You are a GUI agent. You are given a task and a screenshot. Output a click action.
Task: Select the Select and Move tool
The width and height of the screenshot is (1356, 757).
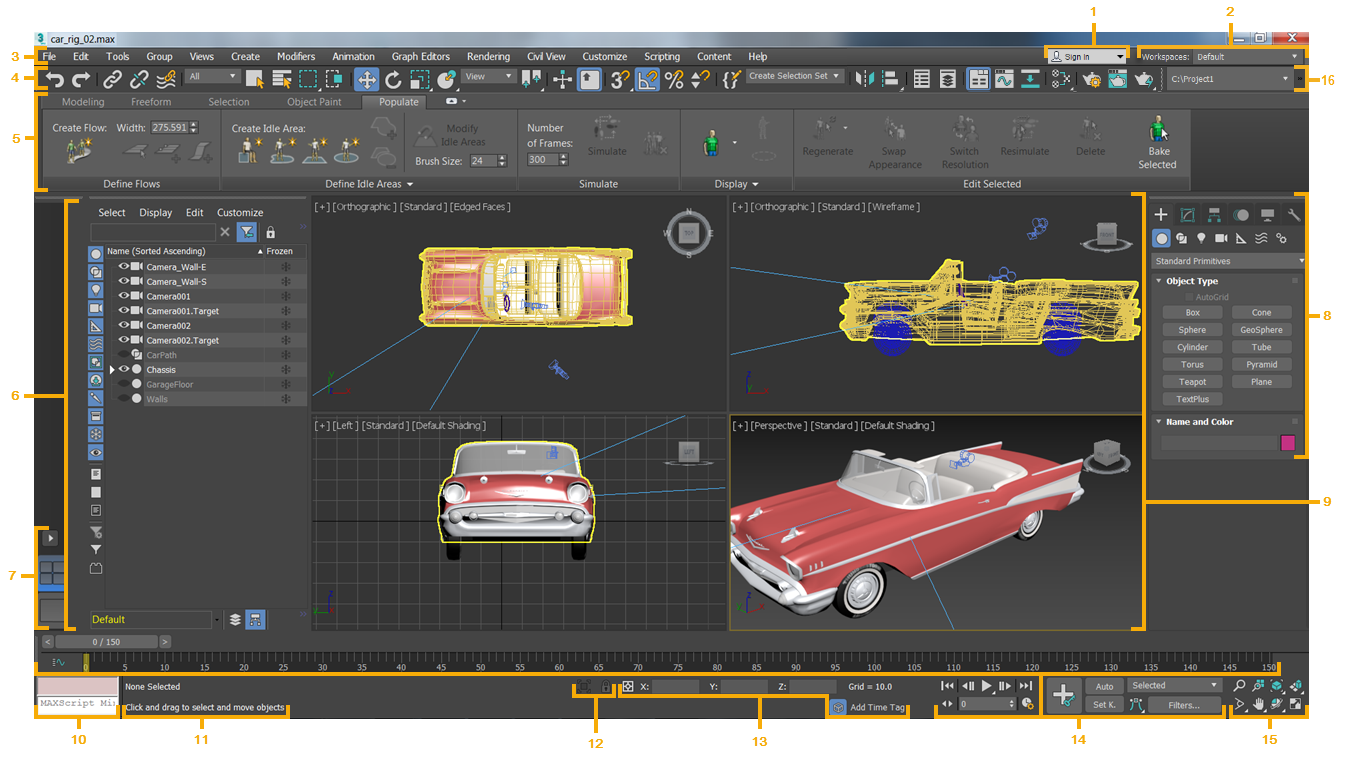click(368, 78)
